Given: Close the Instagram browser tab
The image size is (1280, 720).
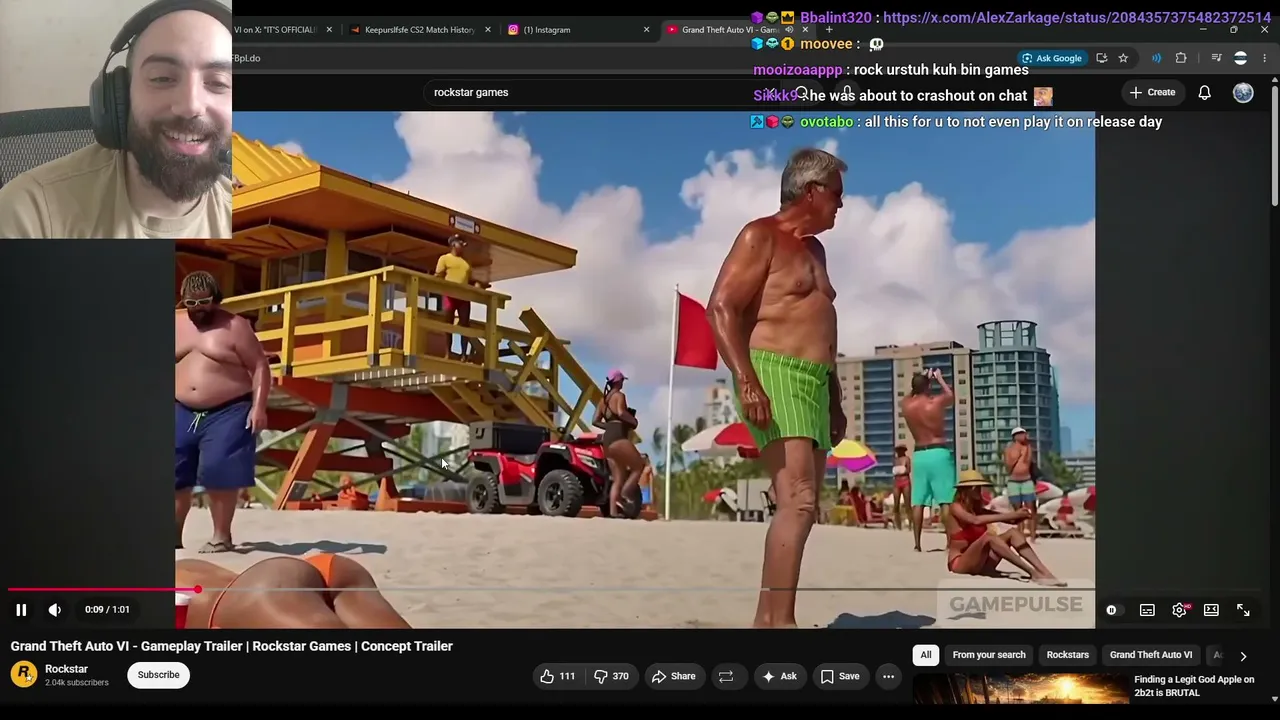Looking at the screenshot, I should [646, 30].
